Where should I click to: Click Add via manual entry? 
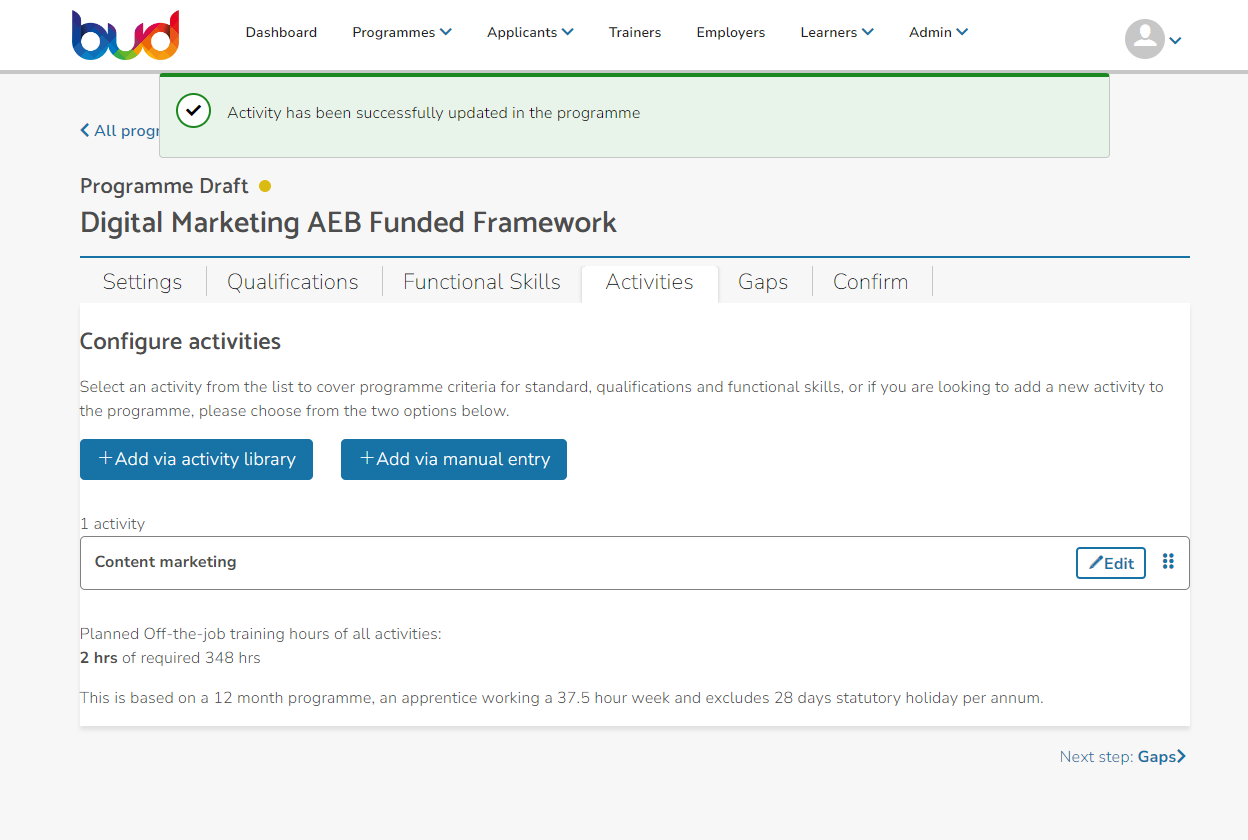(453, 459)
